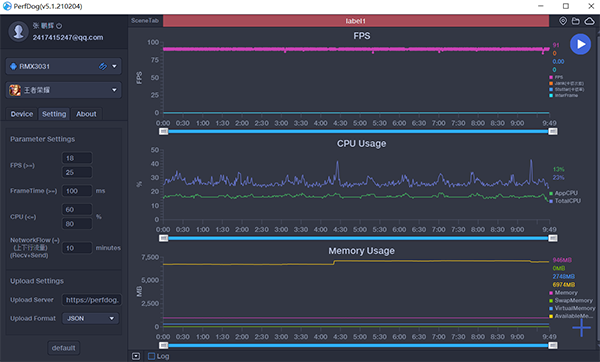The height and width of the screenshot is (362, 600).
Task: Select the red label1 scene bar
Action: 356,21
